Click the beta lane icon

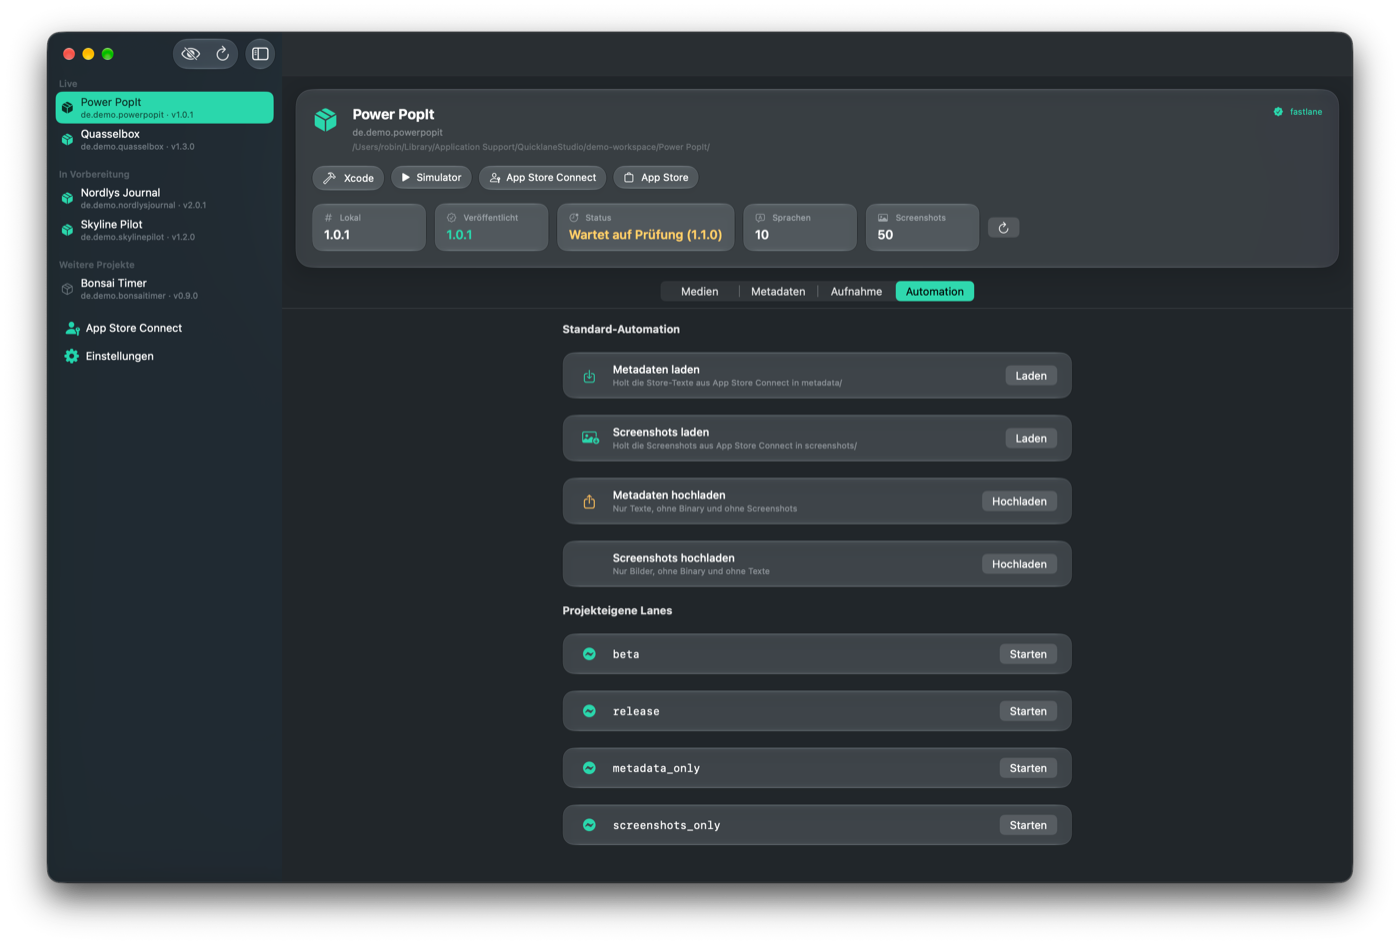(589, 655)
